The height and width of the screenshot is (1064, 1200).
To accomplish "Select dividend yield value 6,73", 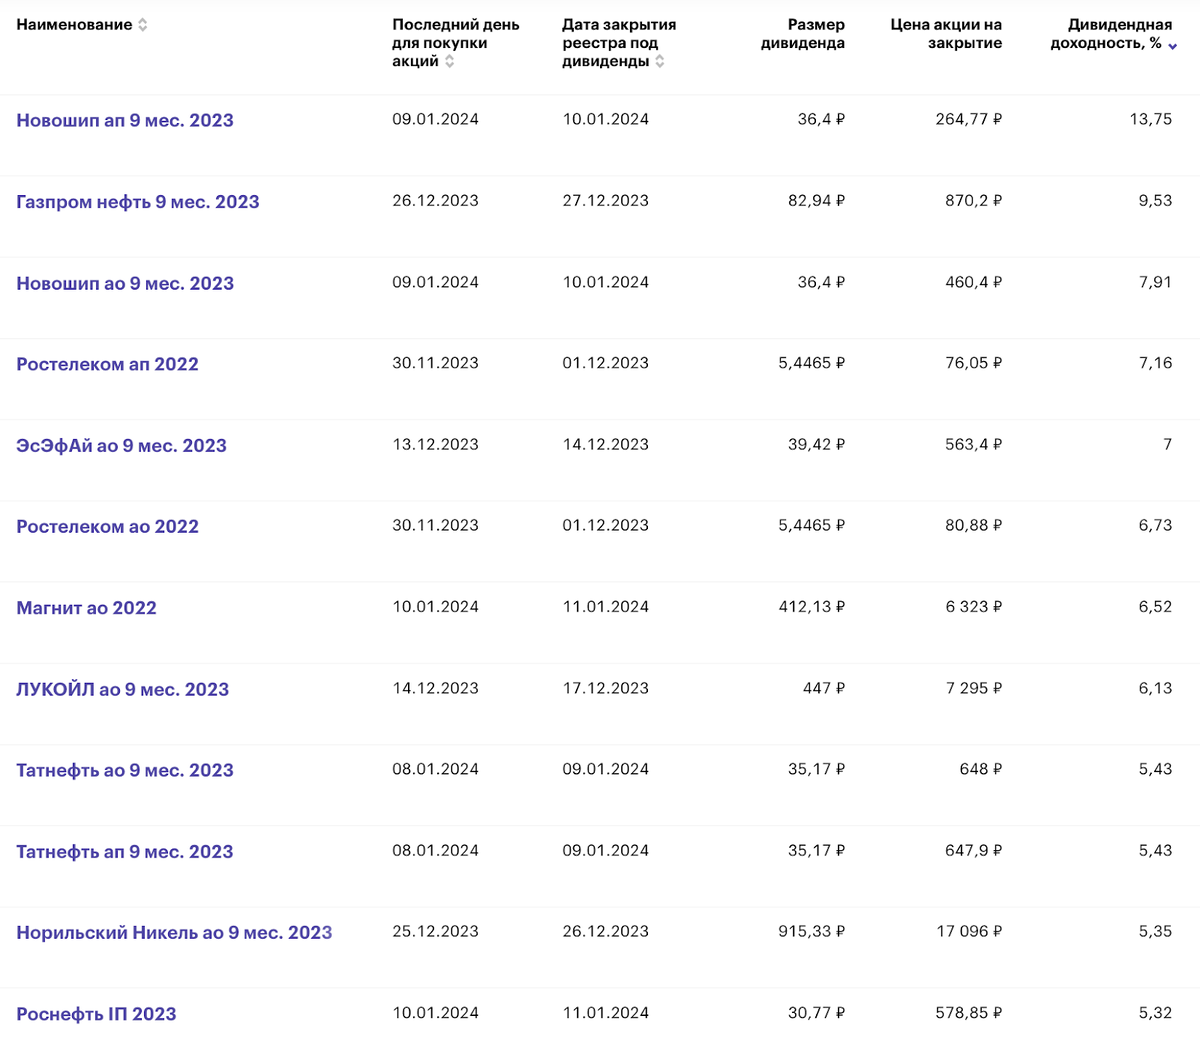I will click(x=1155, y=525).
